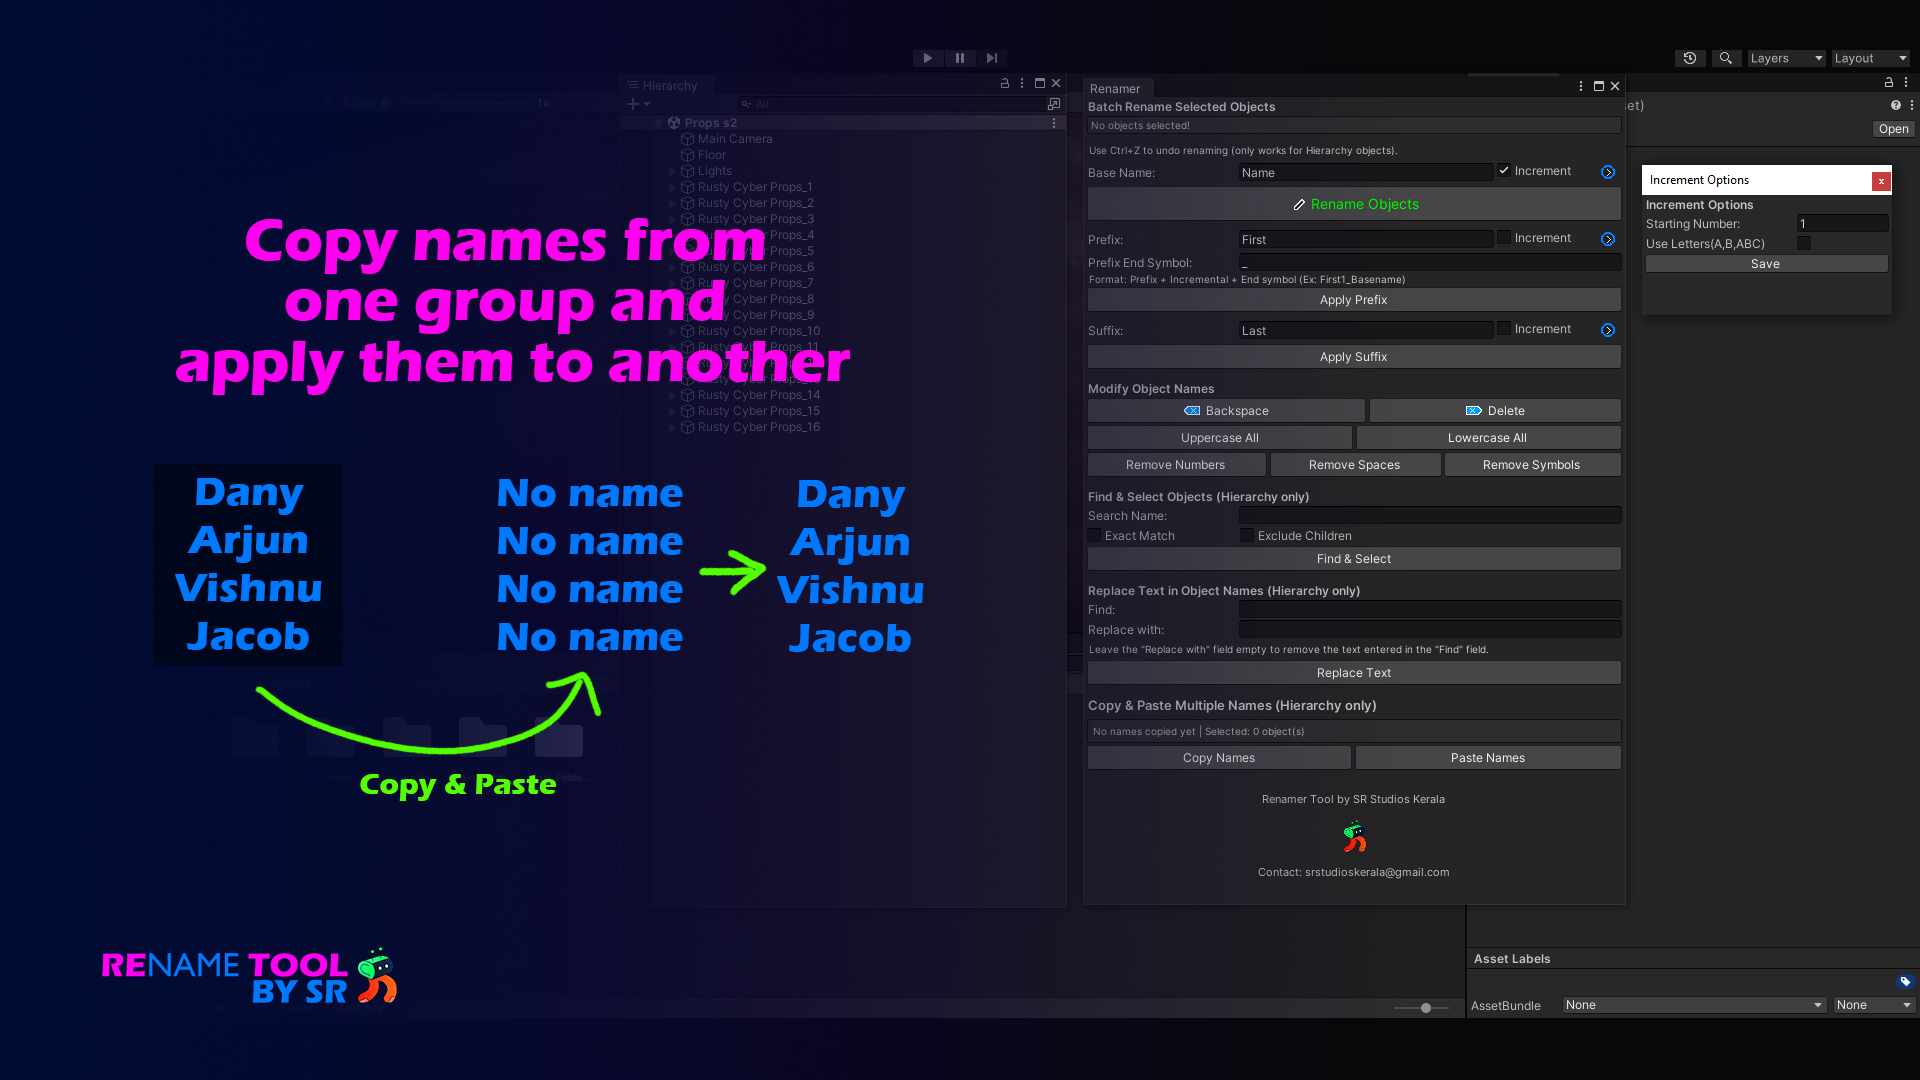Expand Rusty Cyber Props_1

point(672,187)
